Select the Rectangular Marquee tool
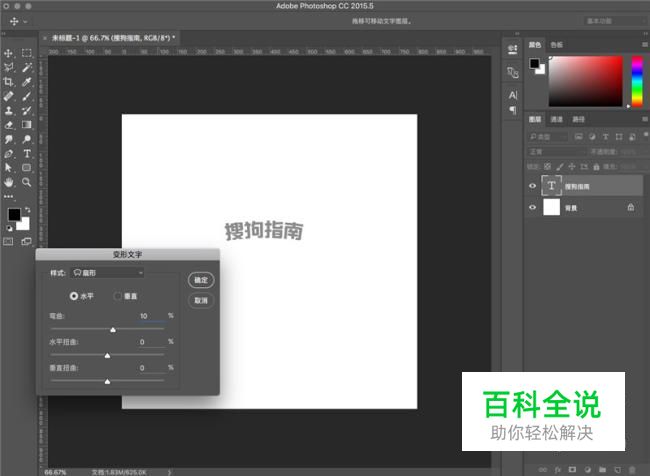This screenshot has height=476, width=650. pos(27,53)
